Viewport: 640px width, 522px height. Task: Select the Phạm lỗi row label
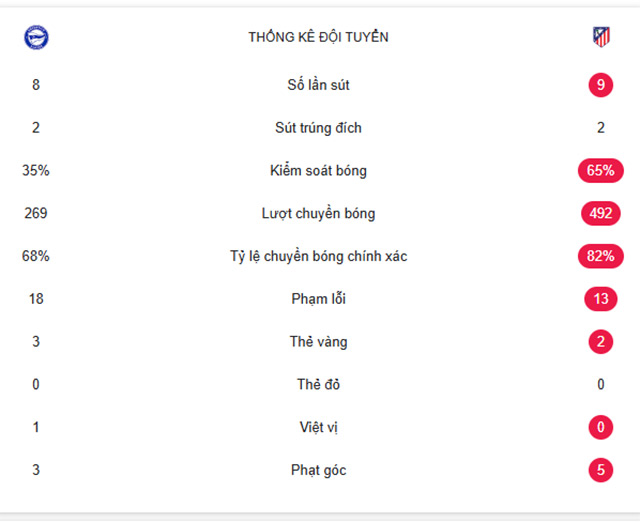(x=318, y=299)
